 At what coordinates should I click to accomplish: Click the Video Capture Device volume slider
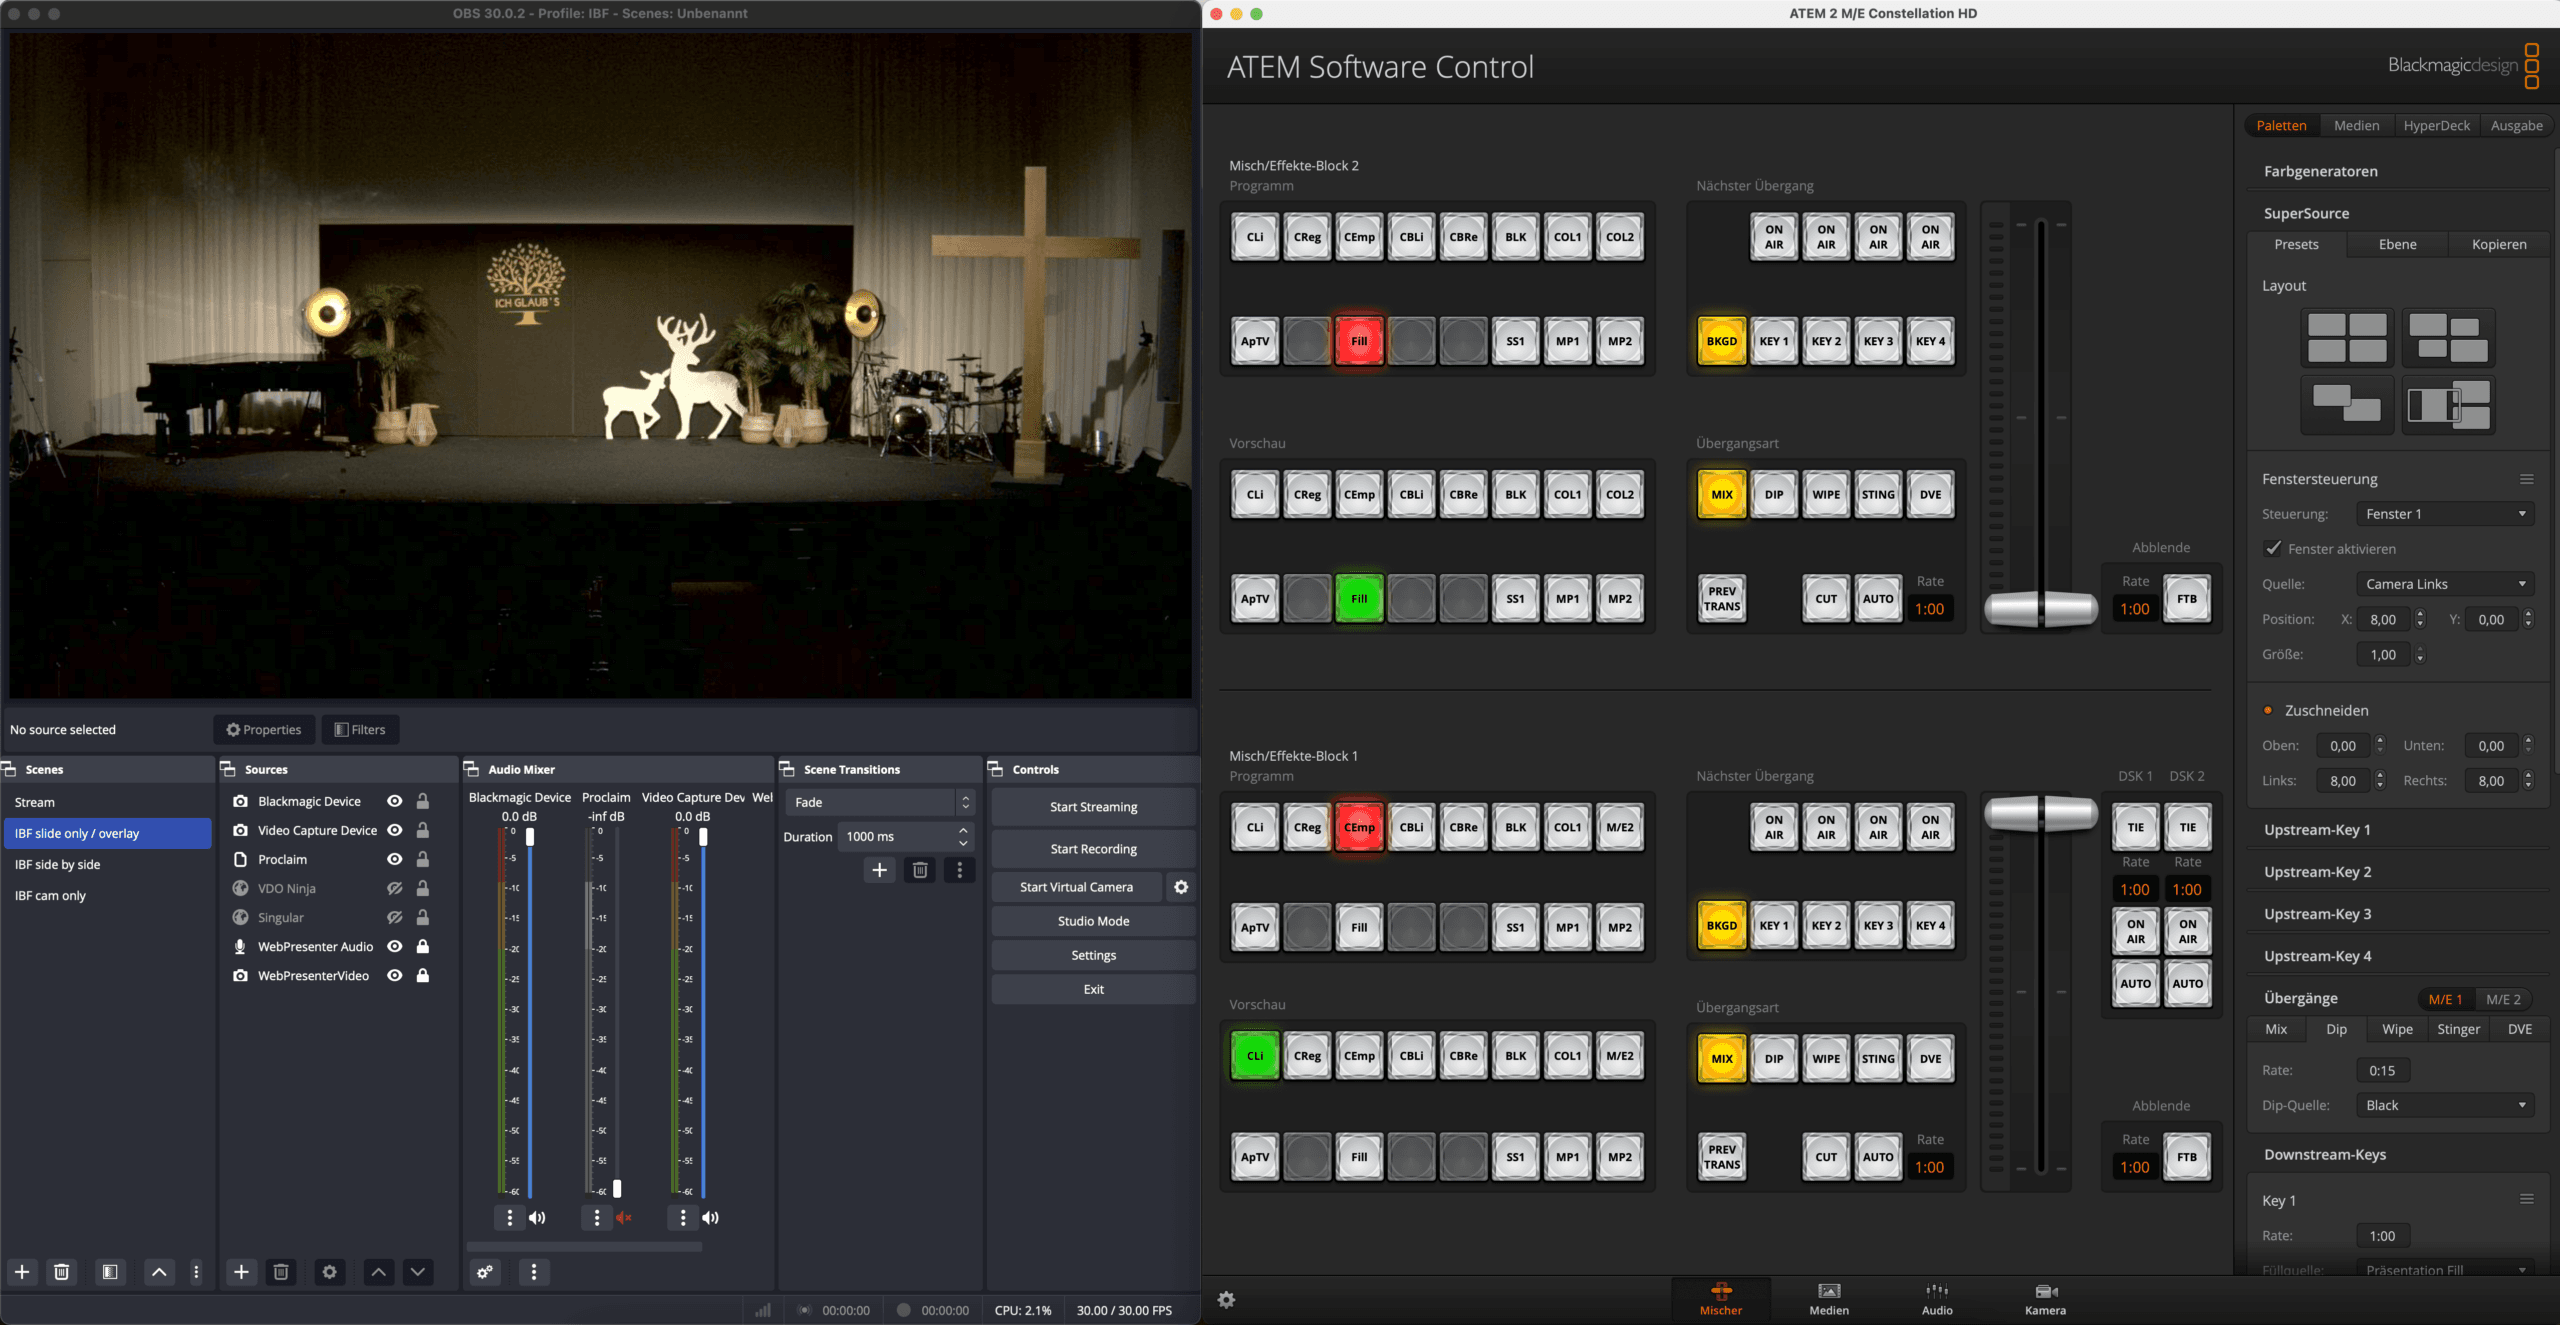(x=703, y=1010)
